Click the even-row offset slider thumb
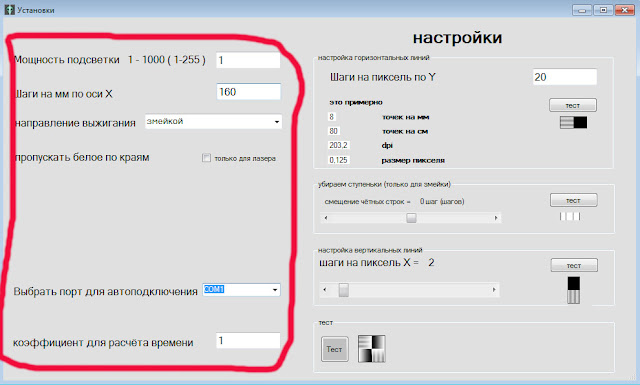 click(411, 218)
